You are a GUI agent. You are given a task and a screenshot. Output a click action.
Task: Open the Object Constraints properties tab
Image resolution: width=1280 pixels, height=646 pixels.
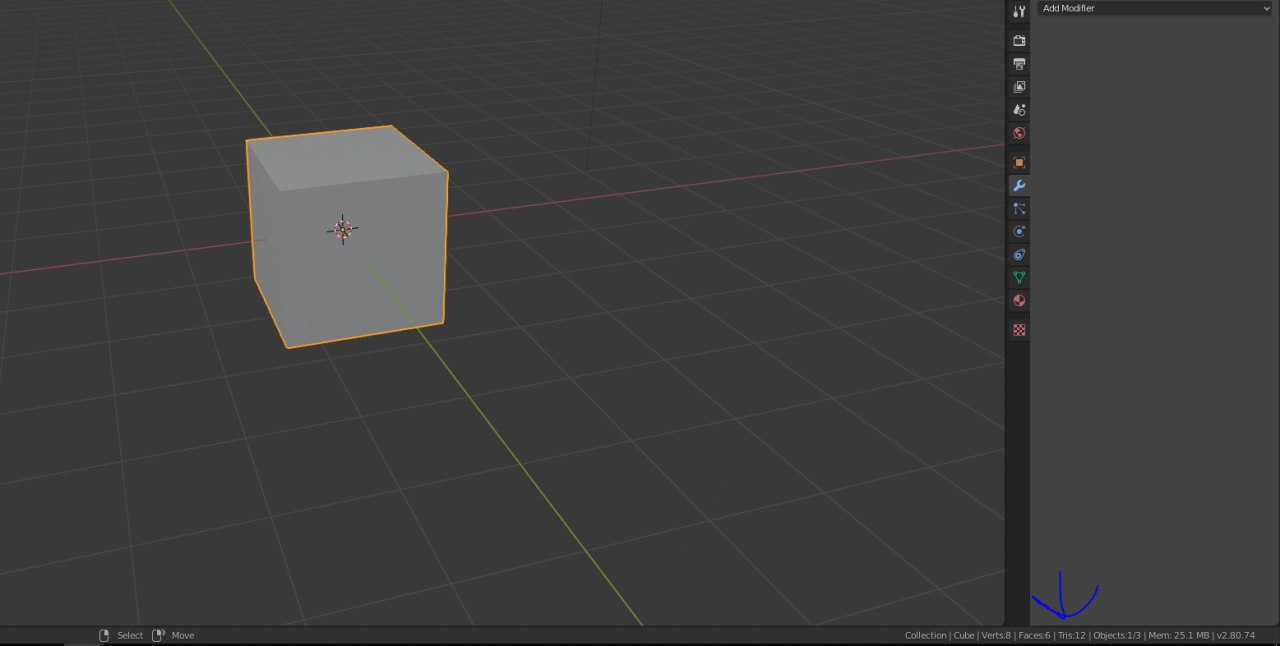pyautogui.click(x=1019, y=254)
